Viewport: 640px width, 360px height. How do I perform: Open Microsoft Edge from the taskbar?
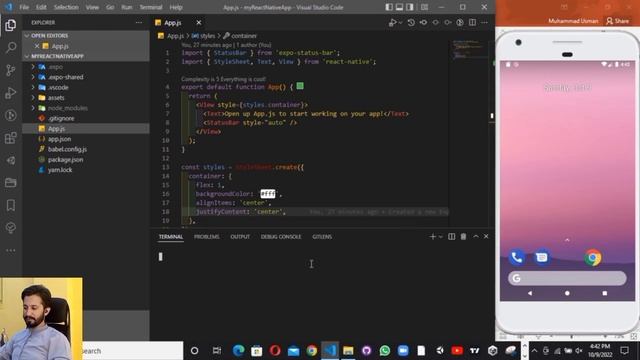(x=238, y=350)
